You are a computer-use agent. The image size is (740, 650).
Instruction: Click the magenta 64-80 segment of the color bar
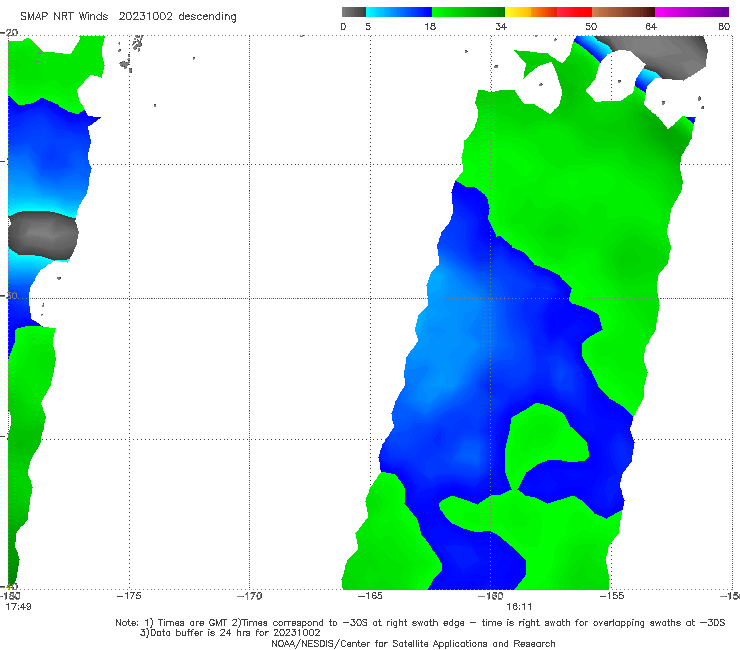(x=692, y=12)
